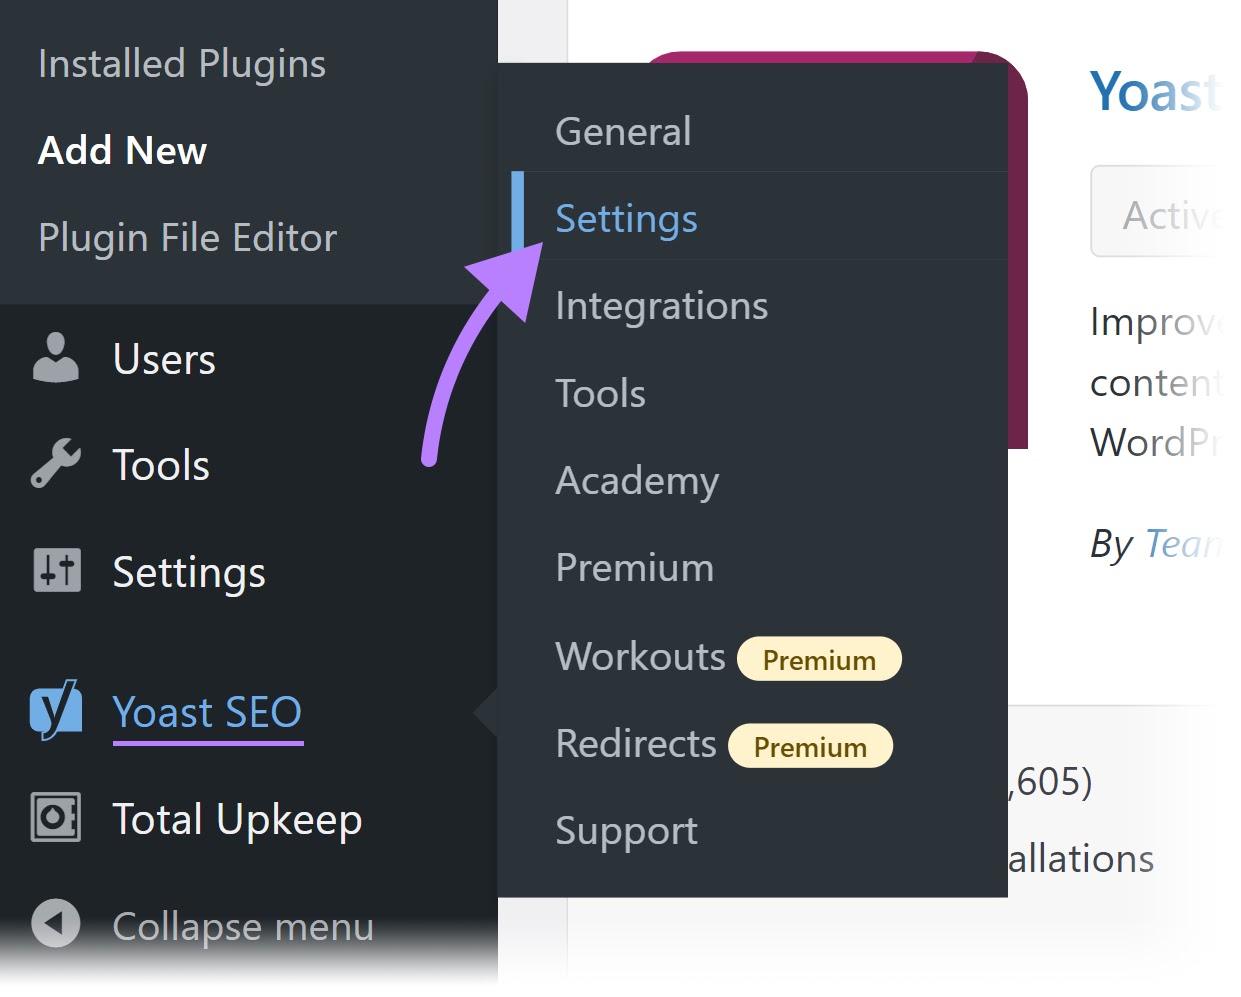Click the Collapse menu arrow icon
This screenshot has height=997, width=1241.
pos(55,923)
